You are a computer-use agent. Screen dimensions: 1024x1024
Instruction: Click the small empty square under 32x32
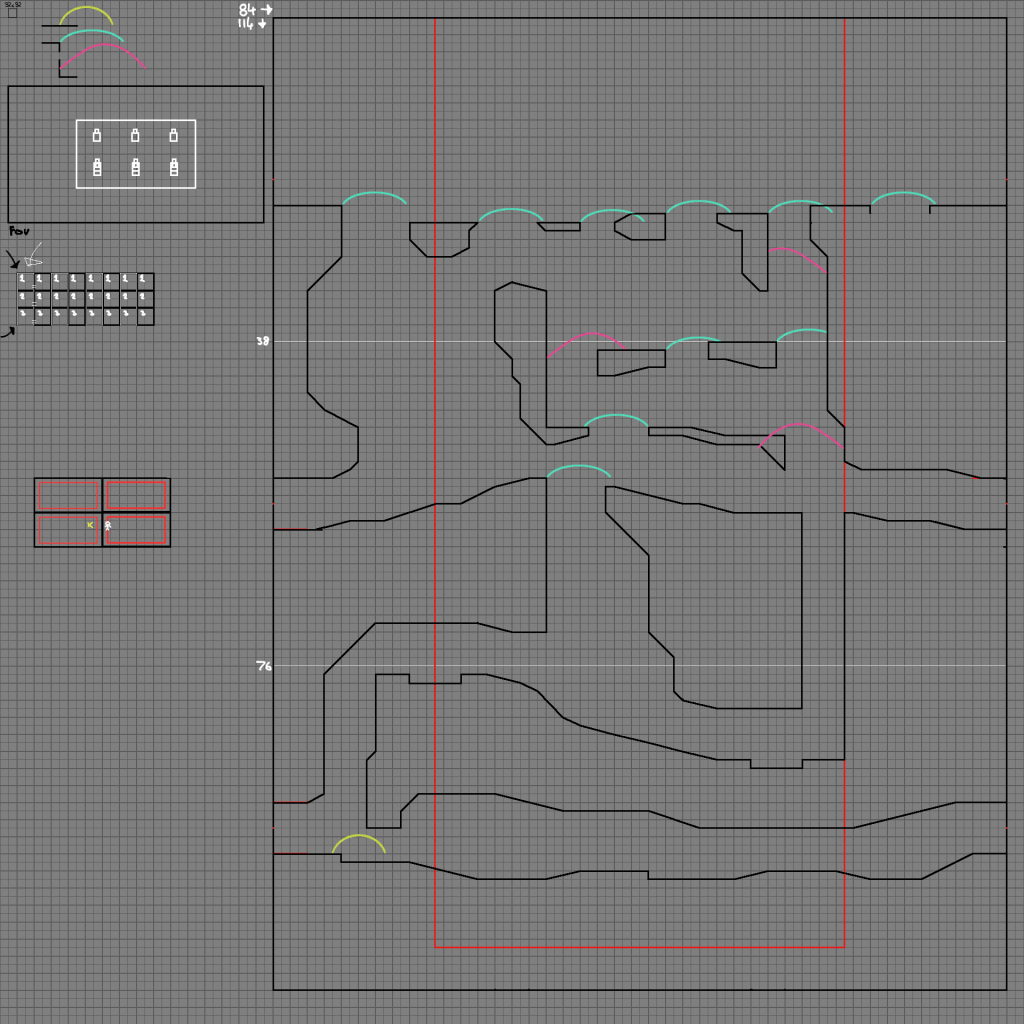tap(12, 13)
